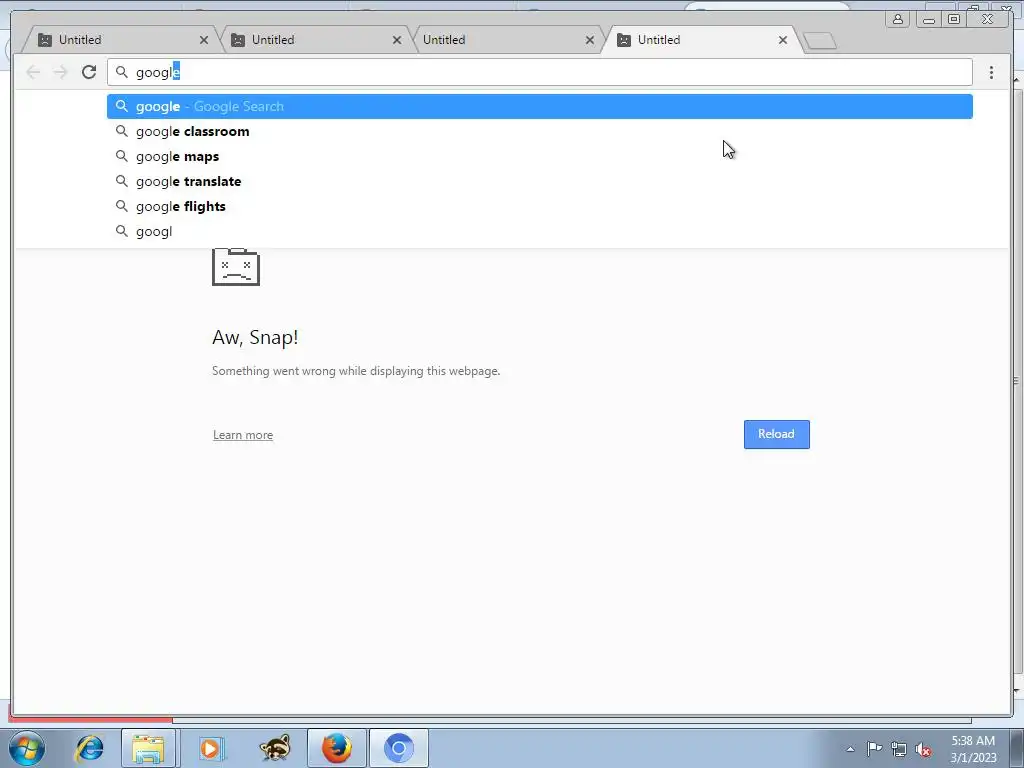The image size is (1024, 768).
Task: Choose the 'google maps' suggestion
Action: click(x=539, y=156)
